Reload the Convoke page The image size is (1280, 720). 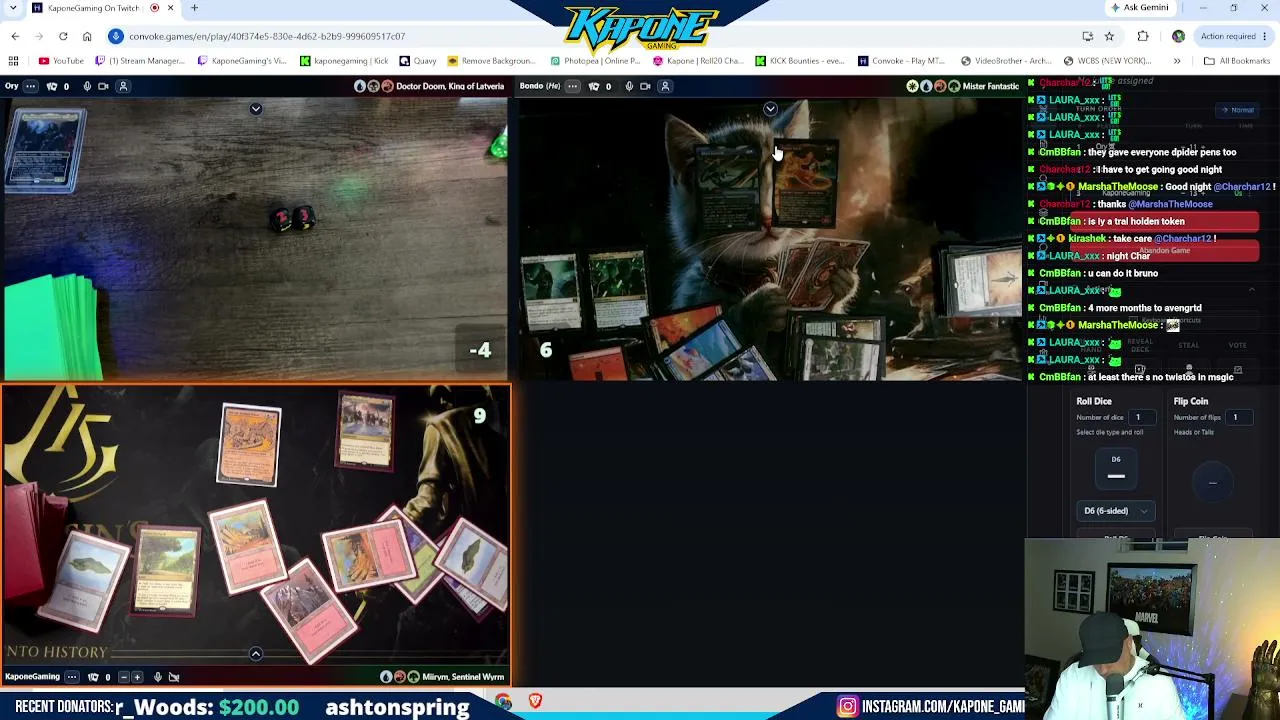63,36
